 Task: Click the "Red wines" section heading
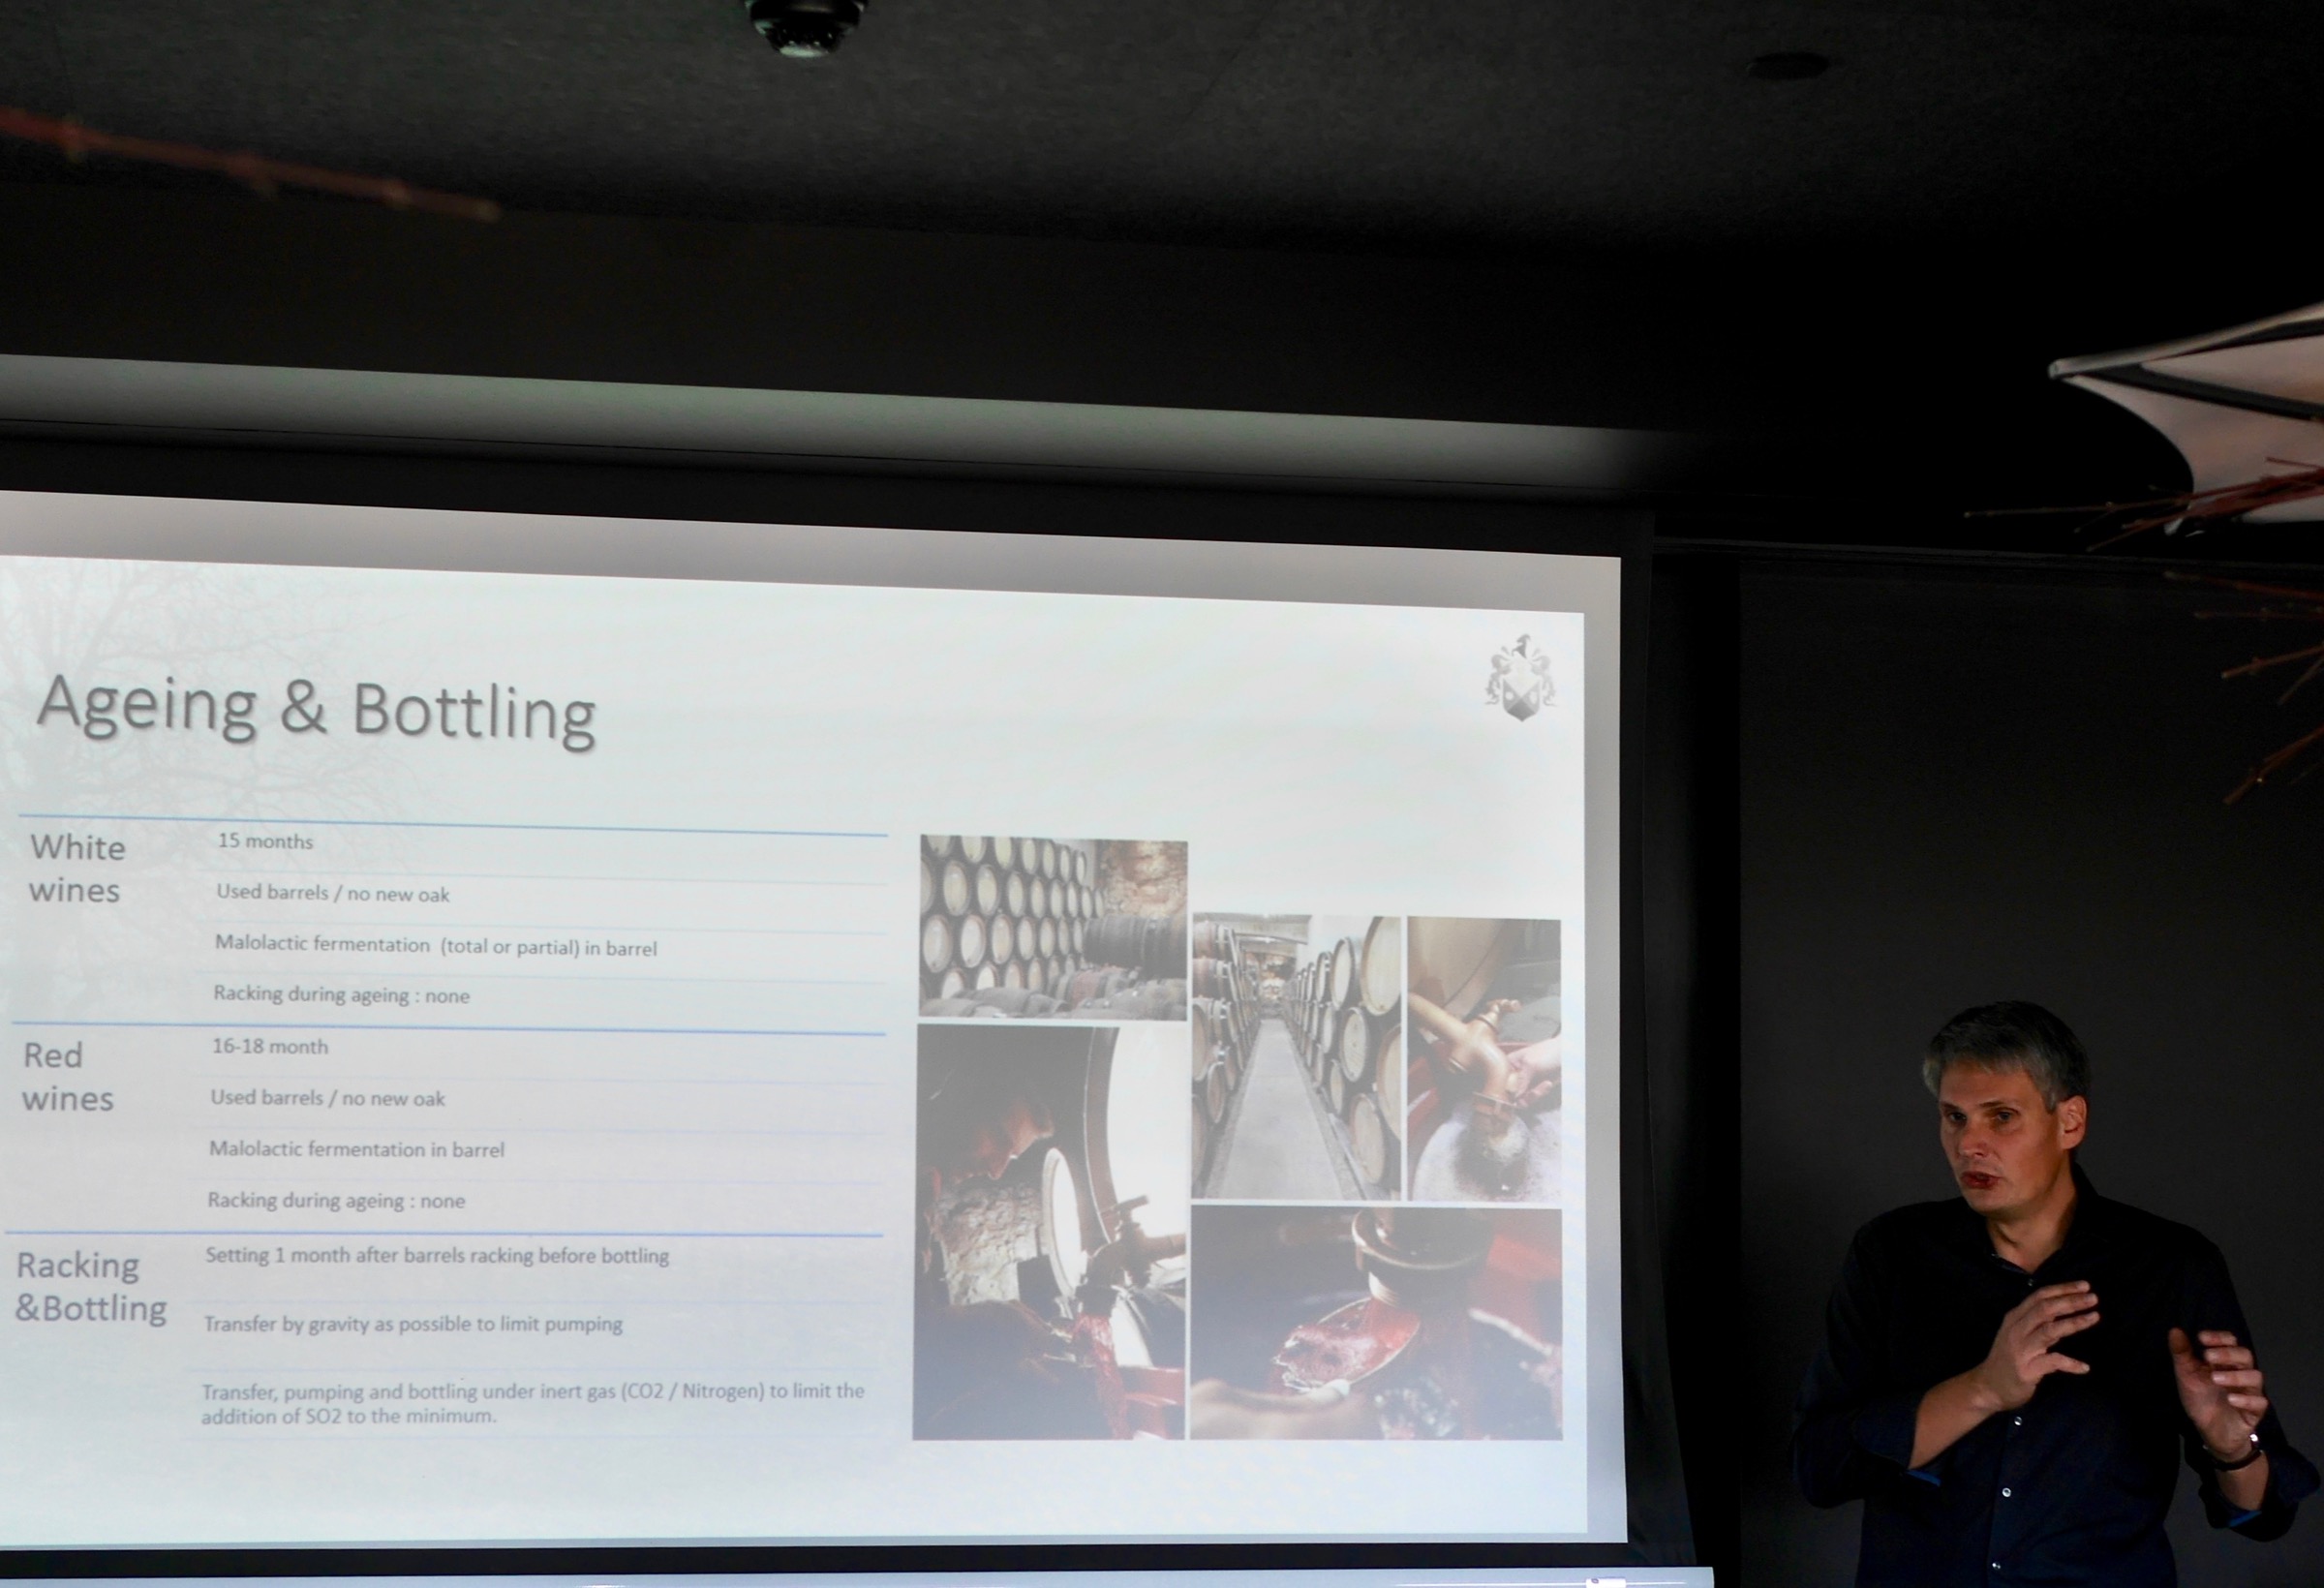[67, 1077]
